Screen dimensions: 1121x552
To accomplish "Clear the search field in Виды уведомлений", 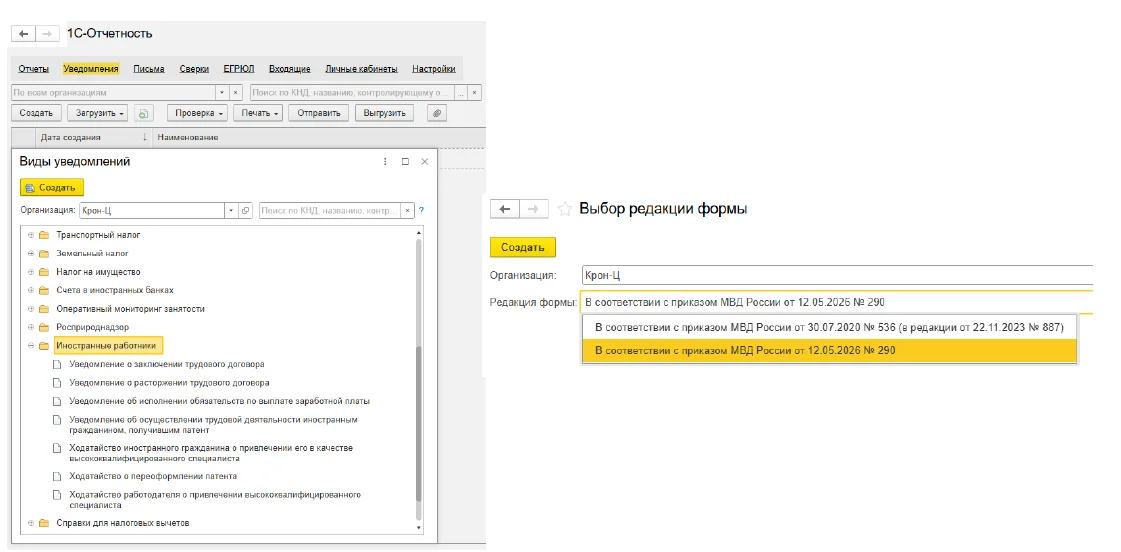I will pos(408,210).
